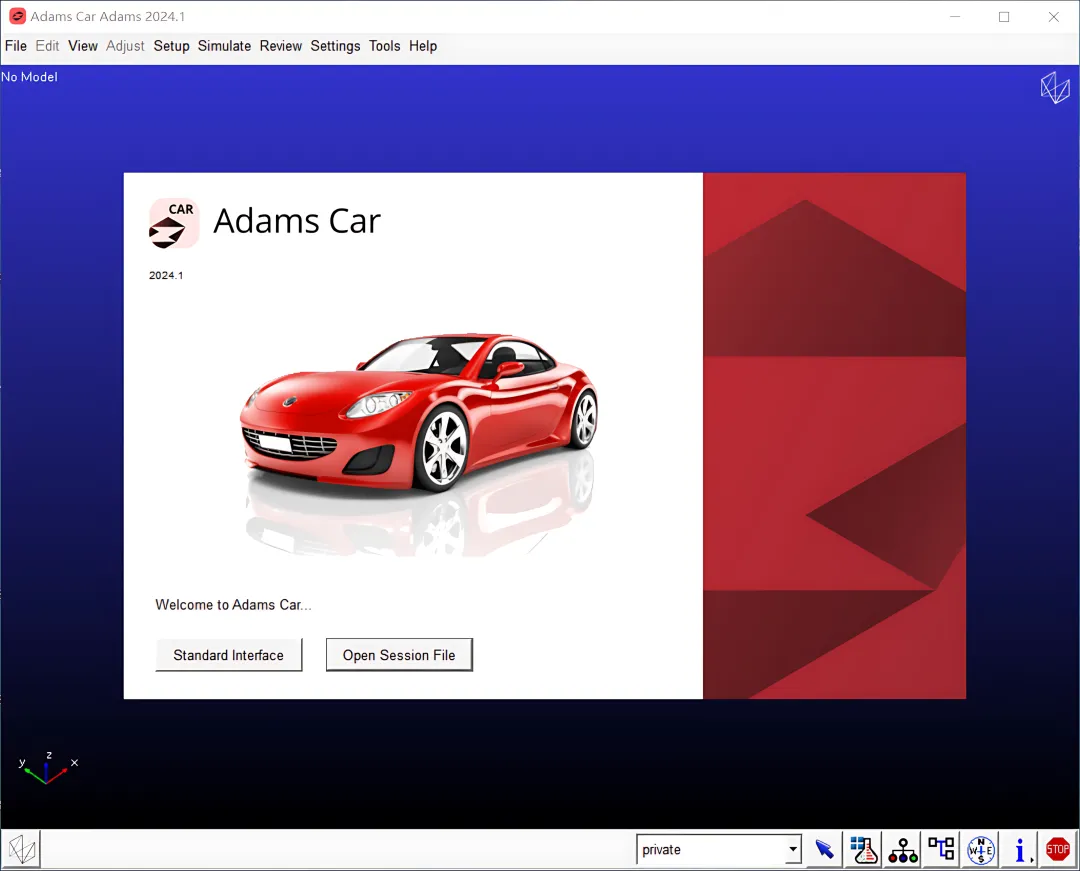This screenshot has width=1080, height=871.
Task: Click the Adams Car title bar app icon
Action: [17, 16]
